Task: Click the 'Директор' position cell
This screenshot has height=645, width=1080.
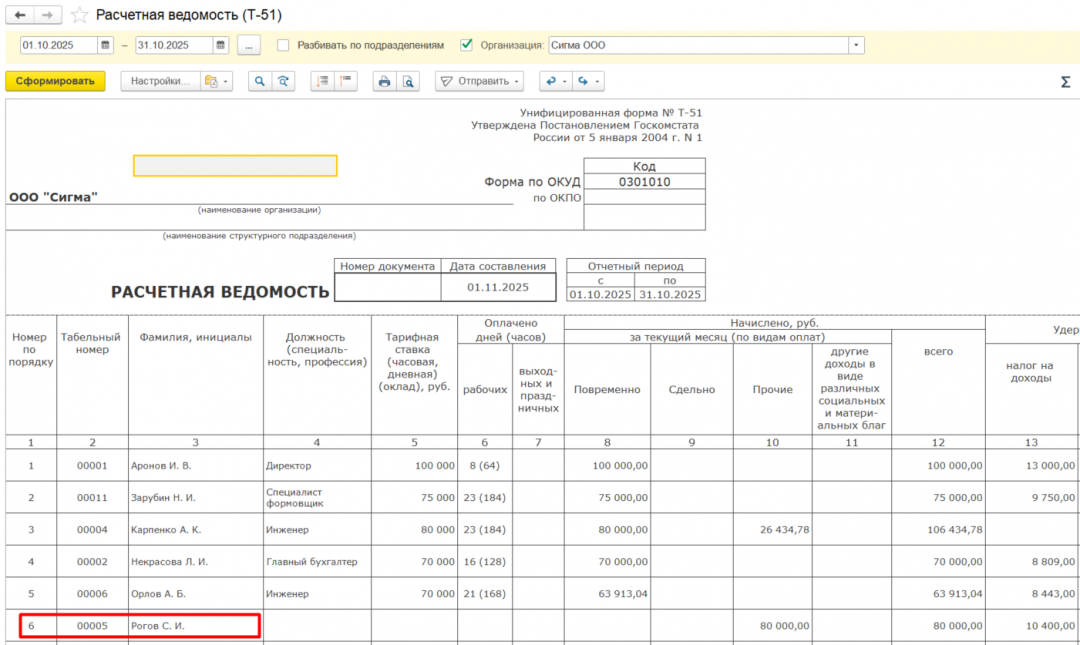Action: point(317,466)
